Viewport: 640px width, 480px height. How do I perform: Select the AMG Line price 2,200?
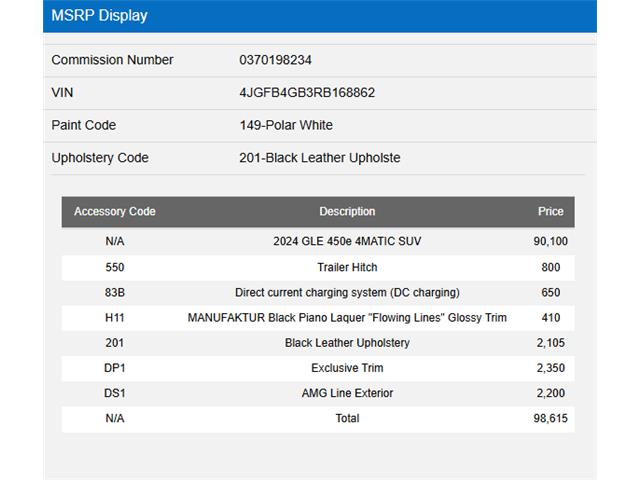[x=551, y=393]
